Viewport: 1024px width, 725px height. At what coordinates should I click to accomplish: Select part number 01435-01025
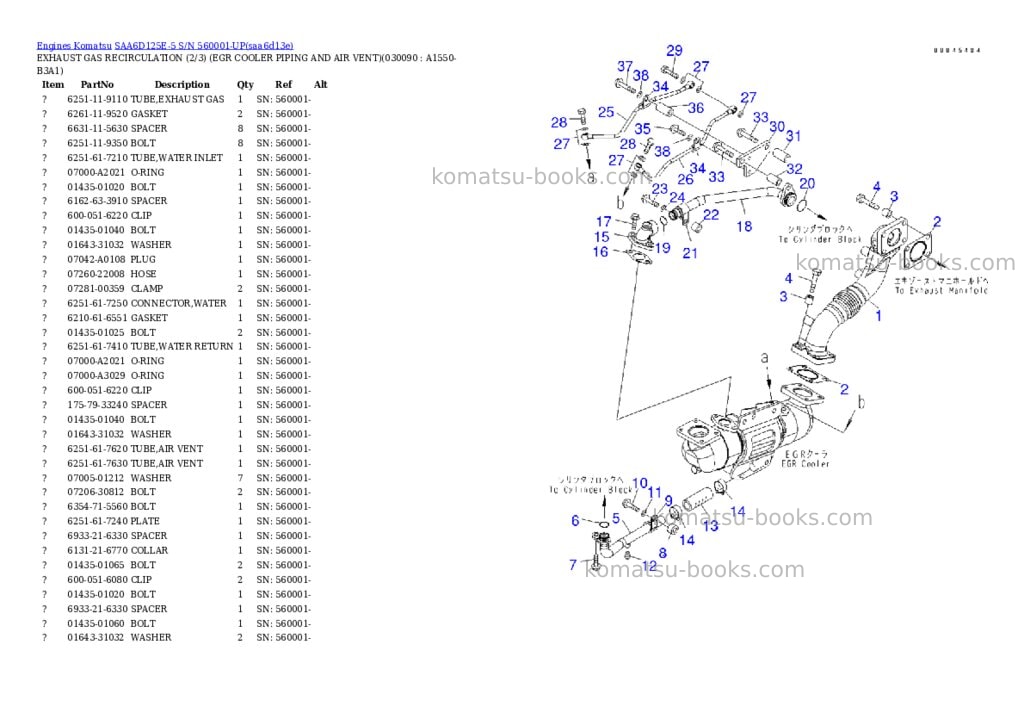pos(96,332)
